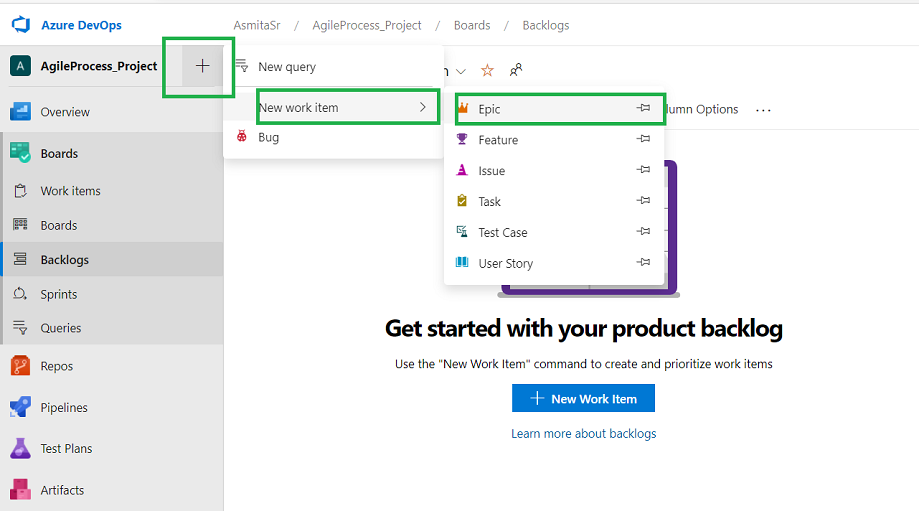Image resolution: width=919 pixels, height=511 pixels.
Task: Click the team members icon beside star
Action: tap(516, 70)
